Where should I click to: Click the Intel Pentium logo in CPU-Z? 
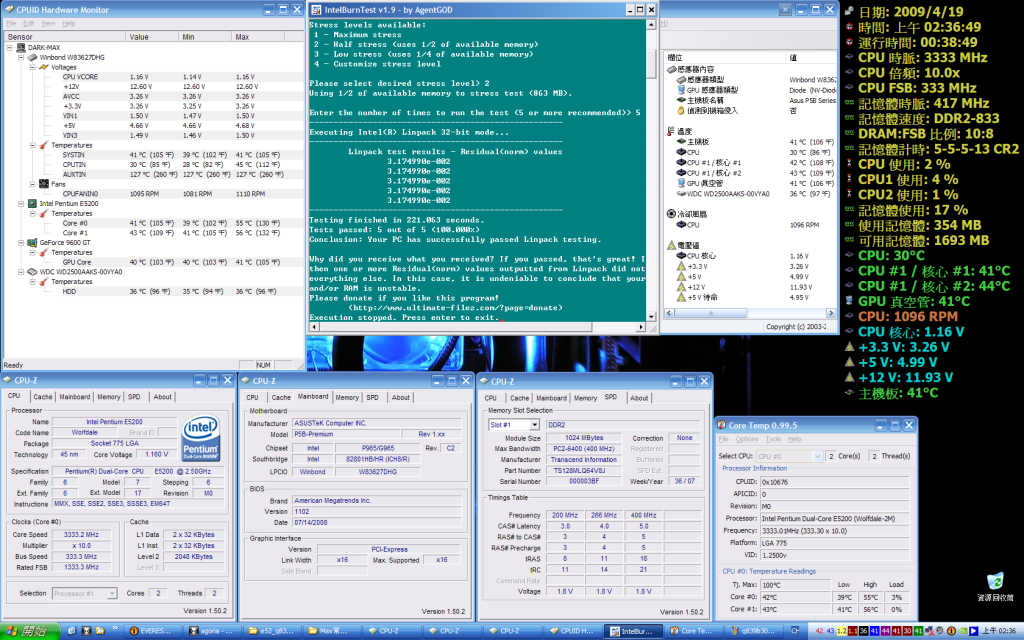(x=200, y=438)
